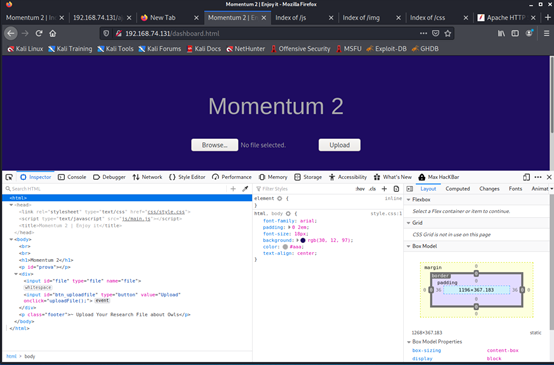The height and width of the screenshot is (365, 554).
Task: Toggle the .cls classes panel
Action: [372, 189]
